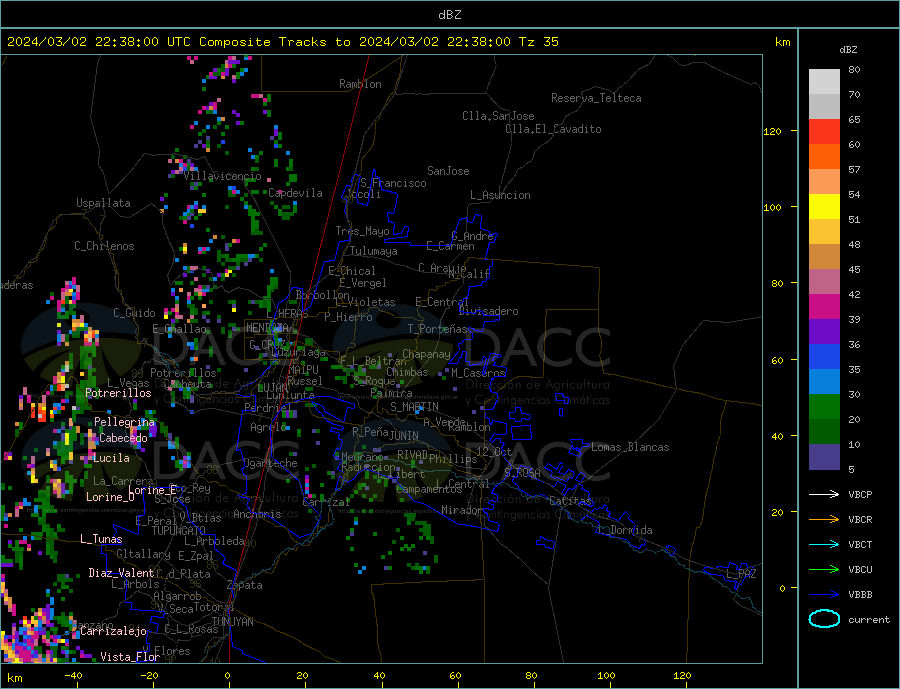This screenshot has width=900, height=689.
Task: Click the Pellegrina label on map
Action: click(x=125, y=422)
